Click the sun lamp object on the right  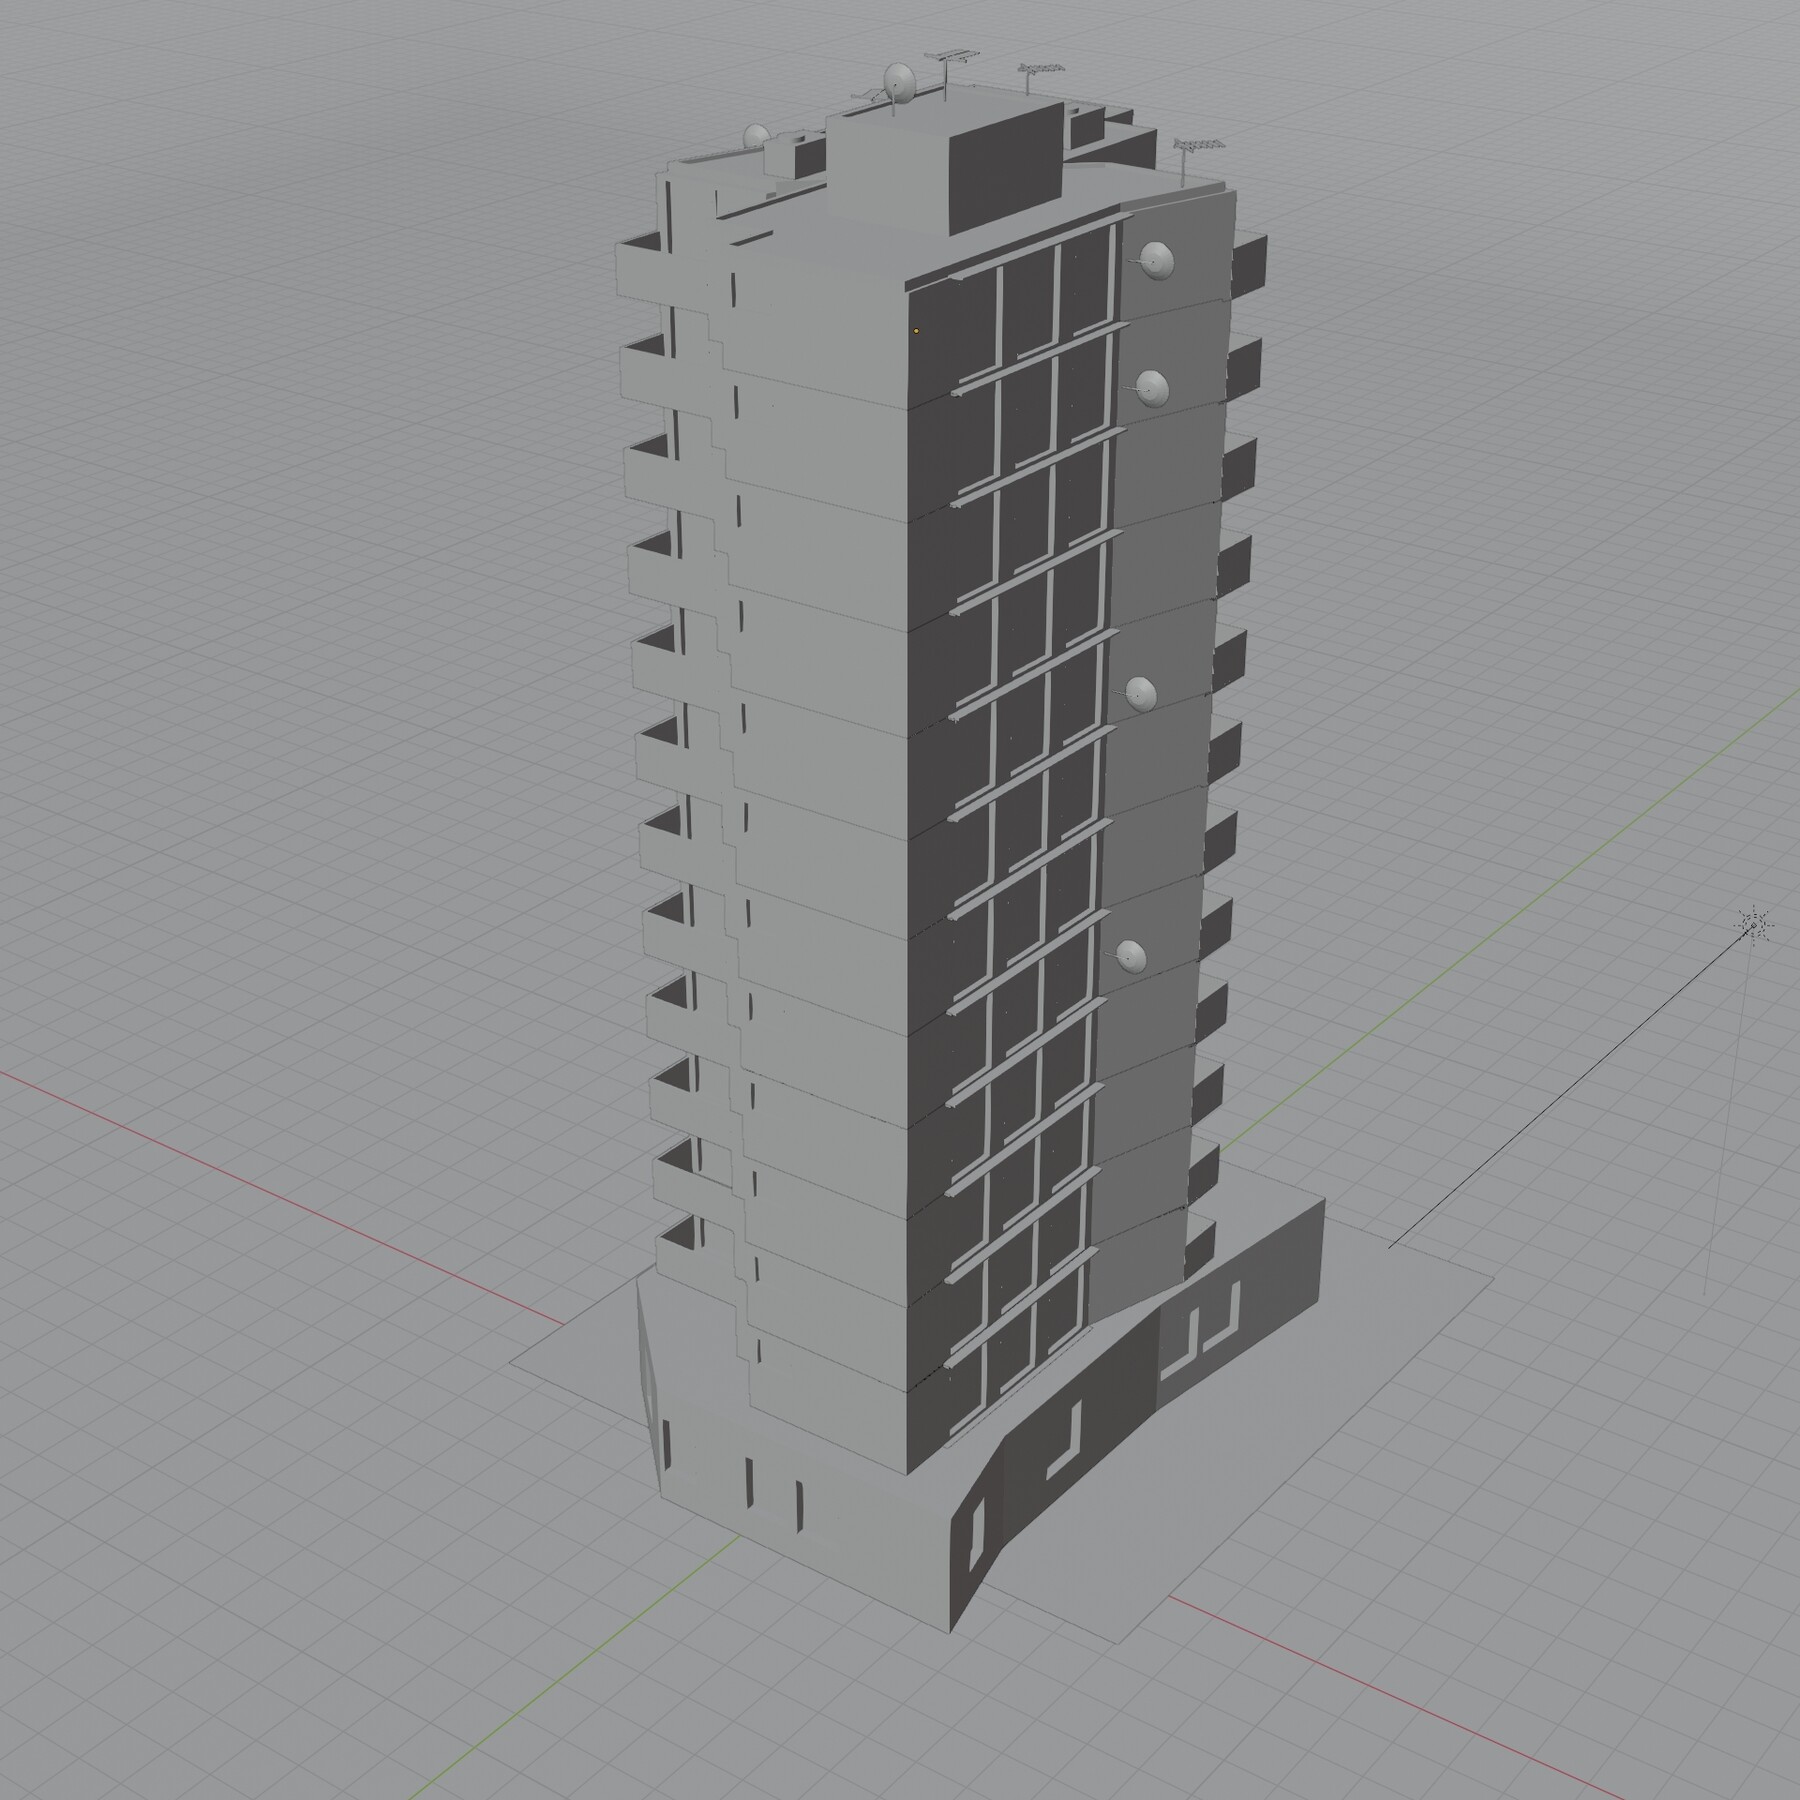point(1753,925)
